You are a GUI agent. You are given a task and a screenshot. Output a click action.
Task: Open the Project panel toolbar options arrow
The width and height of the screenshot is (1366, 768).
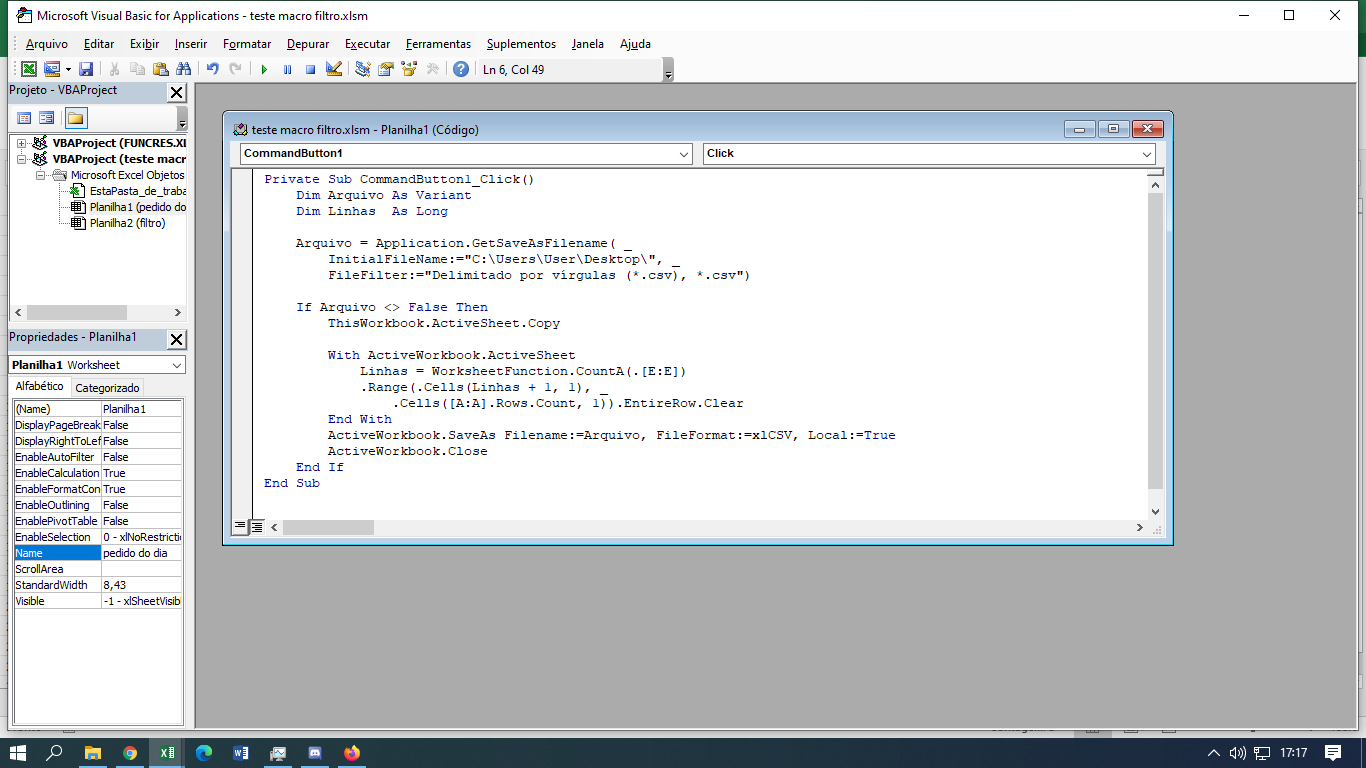(182, 119)
